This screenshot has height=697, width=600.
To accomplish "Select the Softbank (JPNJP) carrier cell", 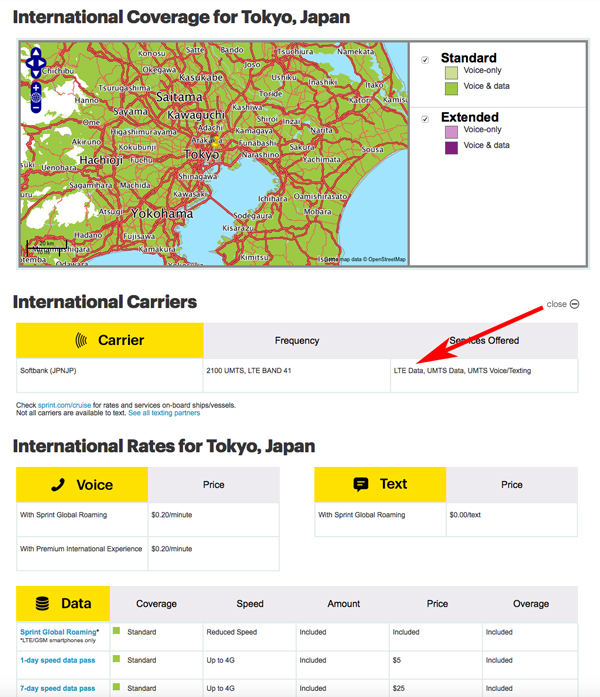I will click(110, 376).
